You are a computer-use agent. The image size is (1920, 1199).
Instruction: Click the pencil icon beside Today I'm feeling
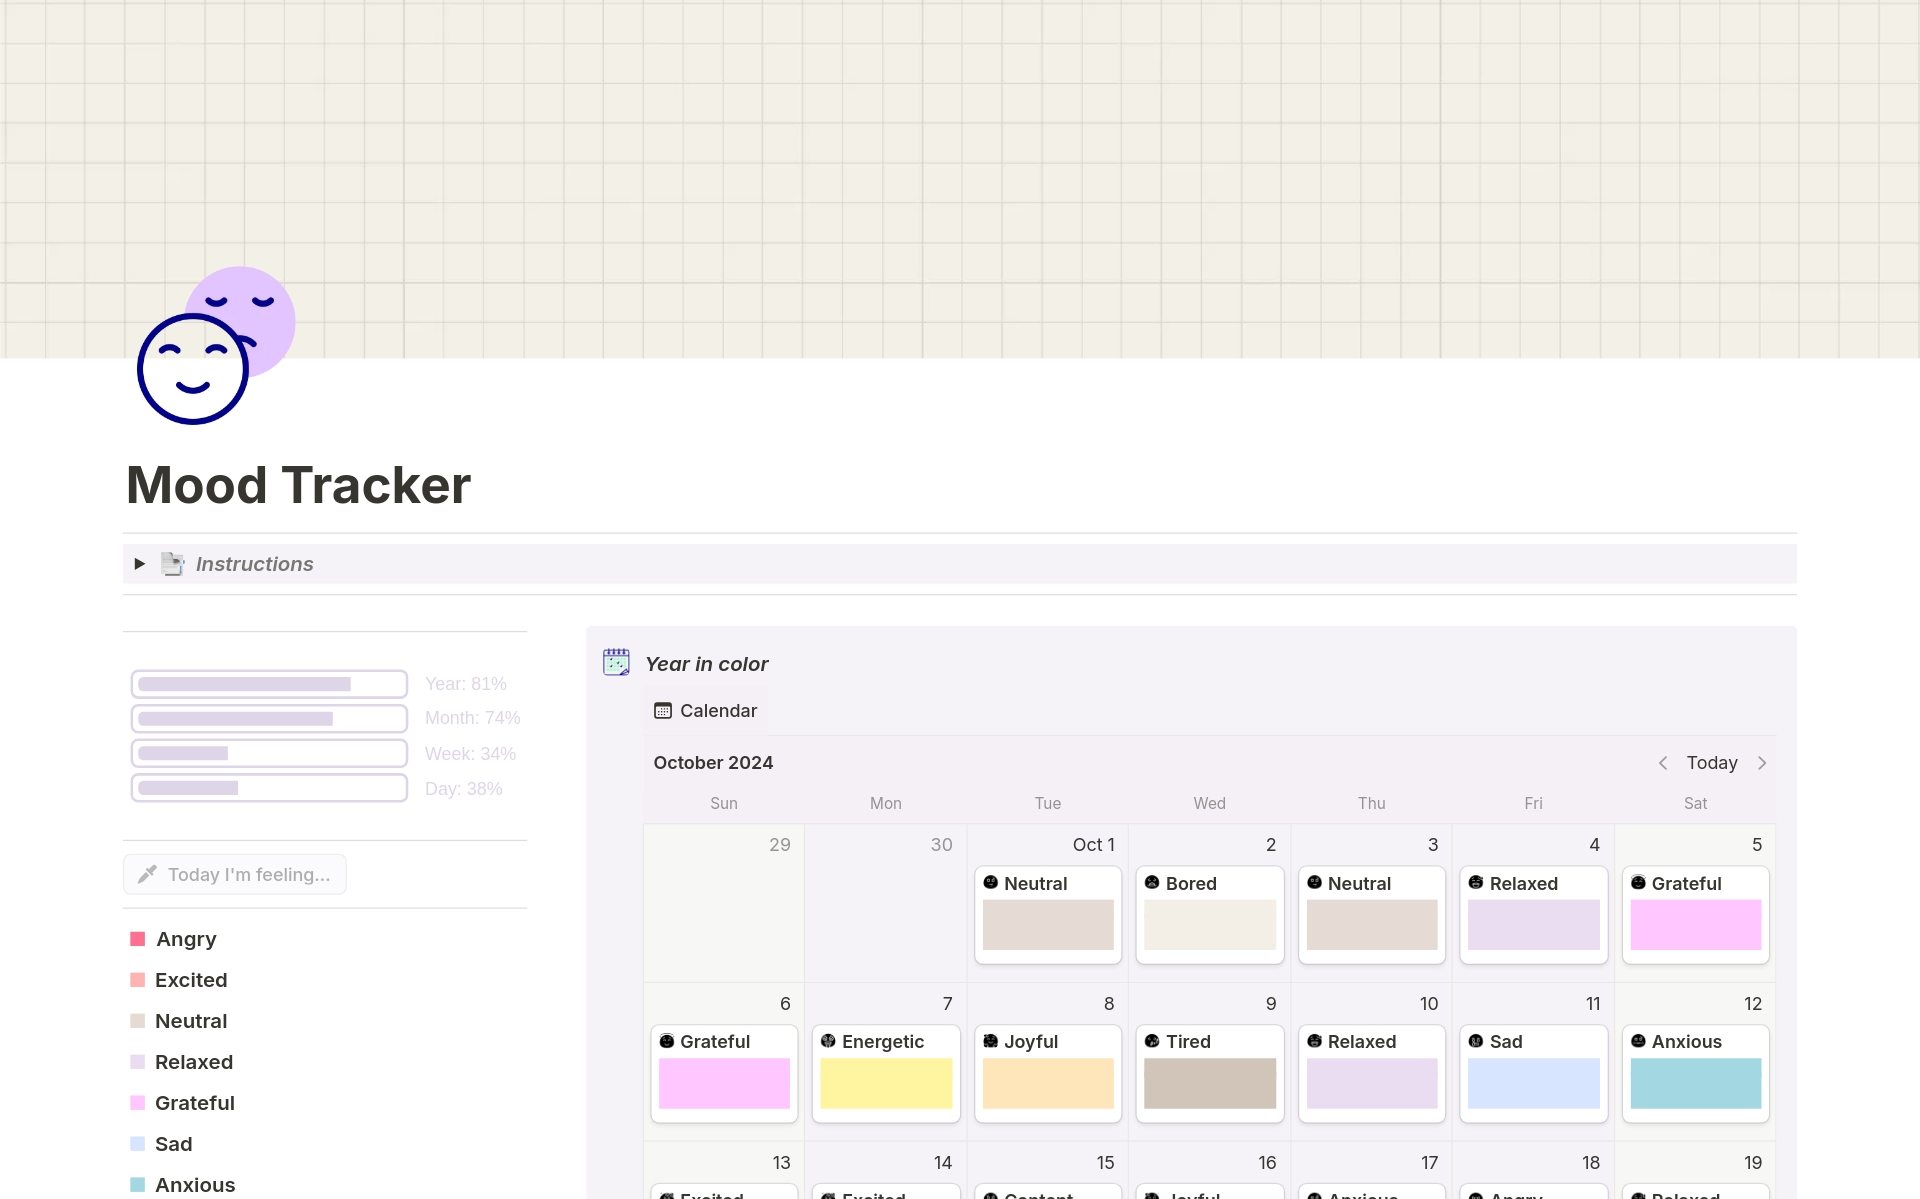(147, 874)
